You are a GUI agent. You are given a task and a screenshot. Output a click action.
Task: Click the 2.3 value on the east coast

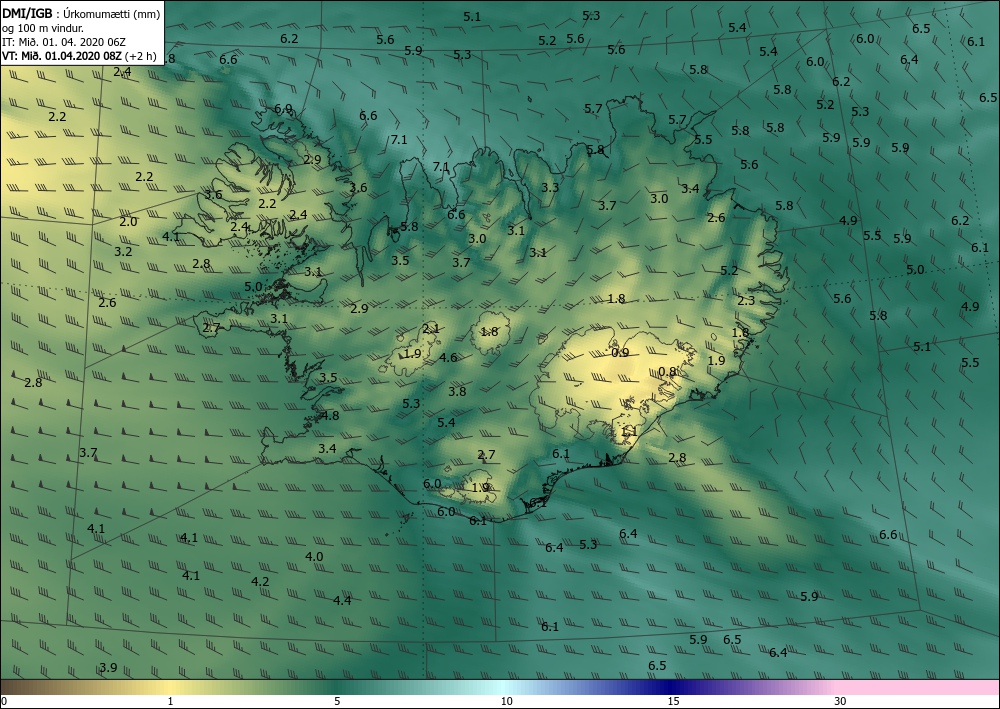pyautogui.click(x=746, y=300)
